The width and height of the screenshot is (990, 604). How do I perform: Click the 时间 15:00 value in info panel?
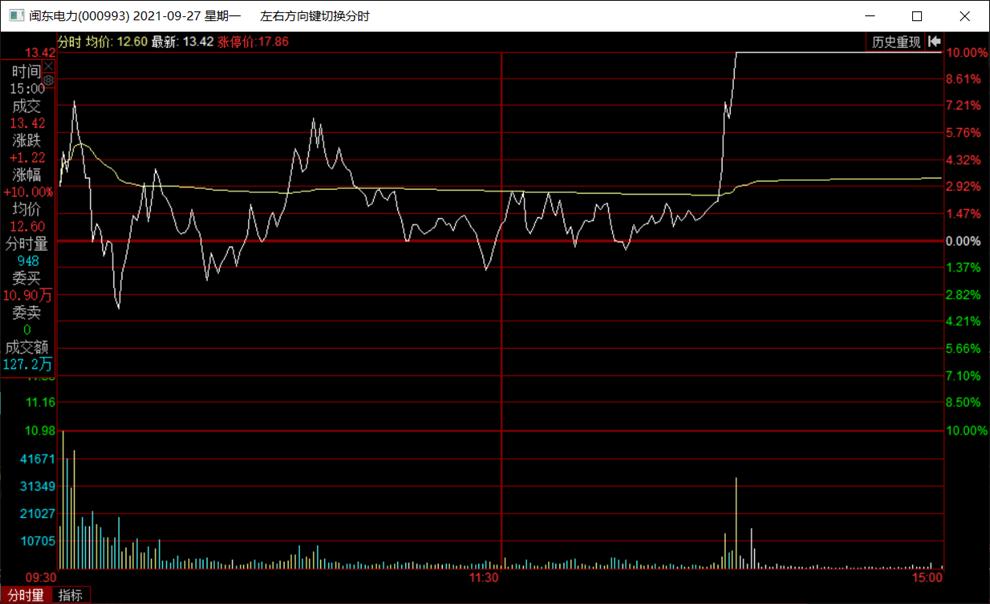tap(27, 89)
